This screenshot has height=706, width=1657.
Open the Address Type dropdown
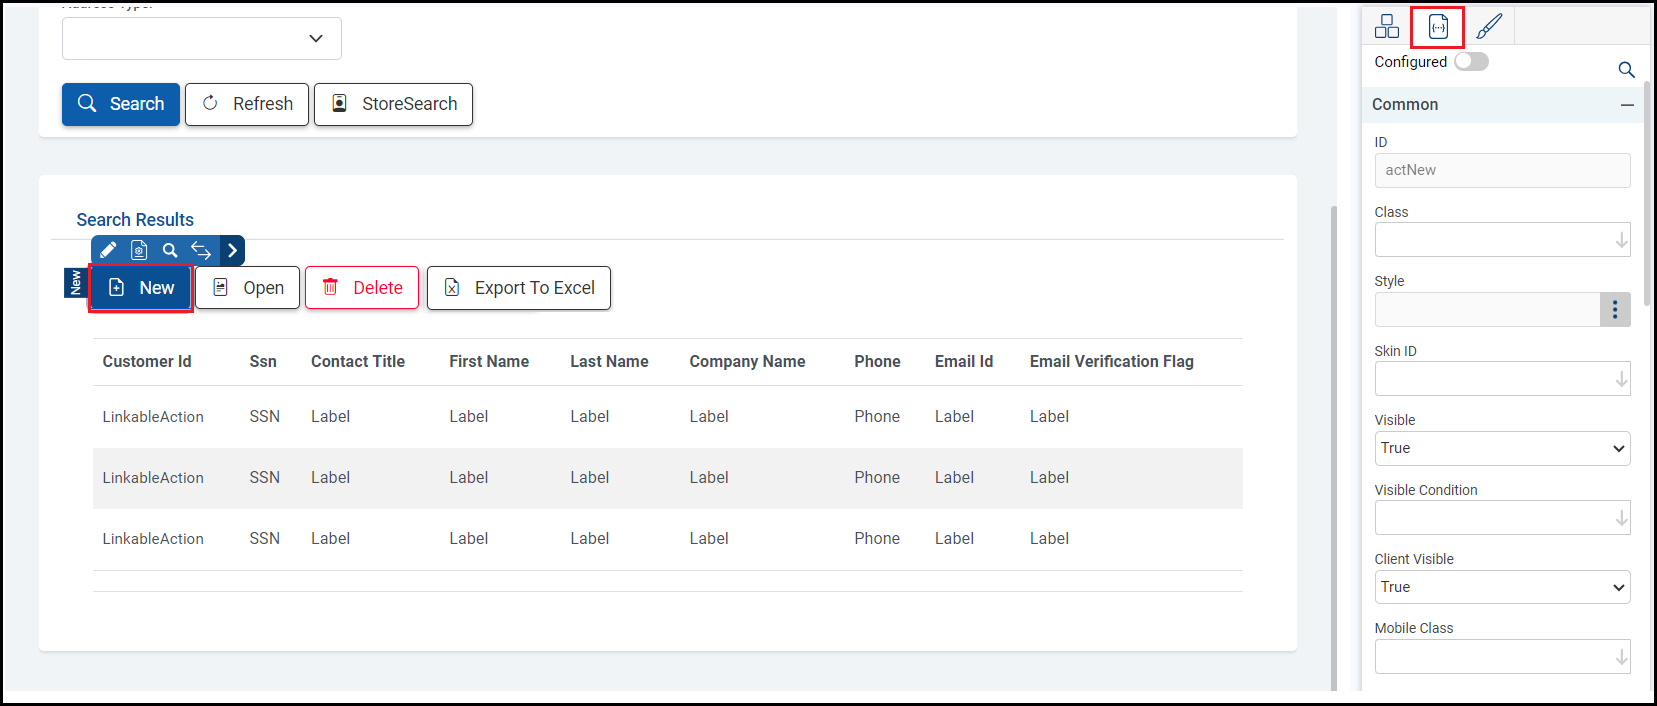pyautogui.click(x=202, y=38)
